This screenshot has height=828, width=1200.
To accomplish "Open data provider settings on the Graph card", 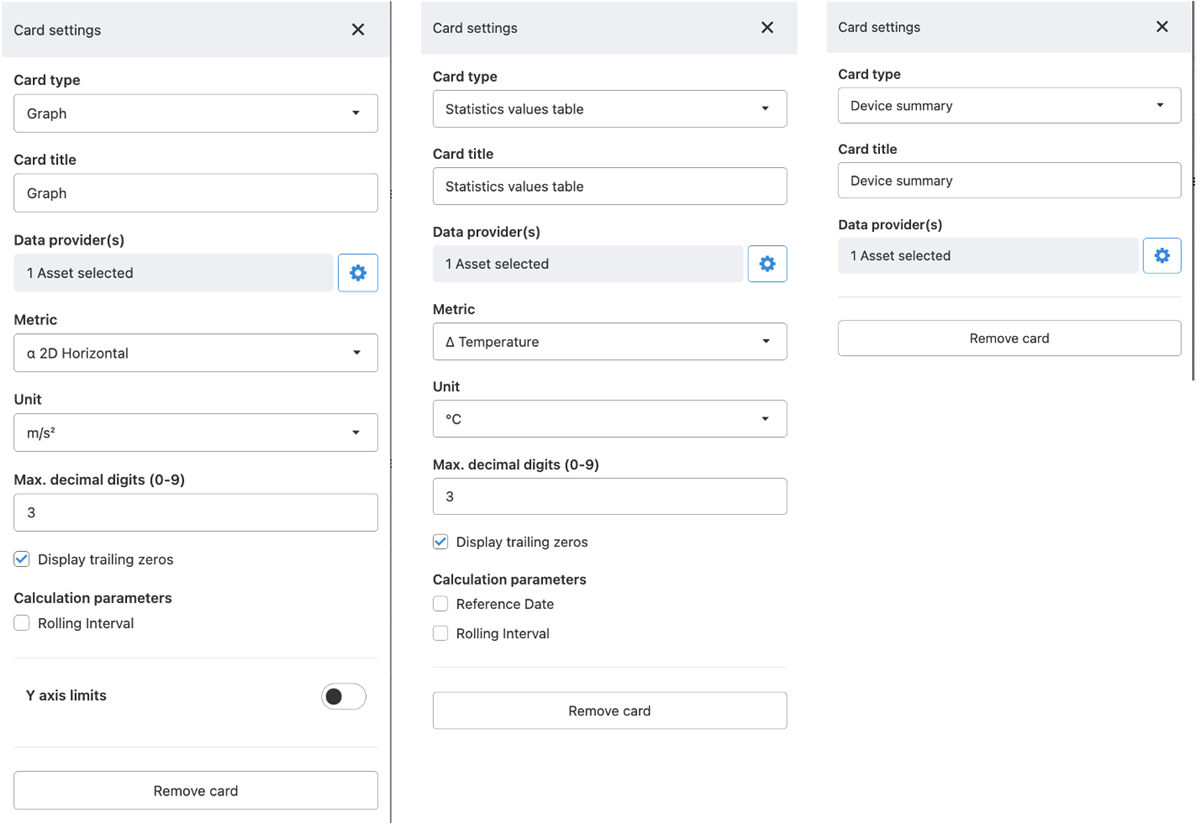I will coord(358,272).
